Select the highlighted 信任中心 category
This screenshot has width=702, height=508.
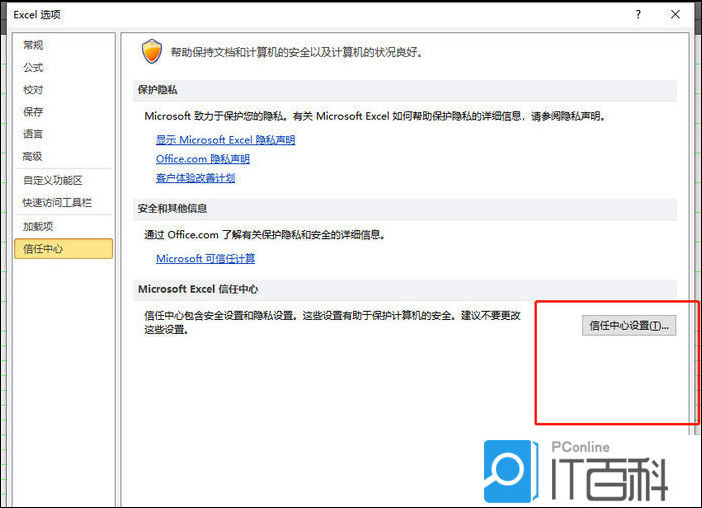(63, 249)
